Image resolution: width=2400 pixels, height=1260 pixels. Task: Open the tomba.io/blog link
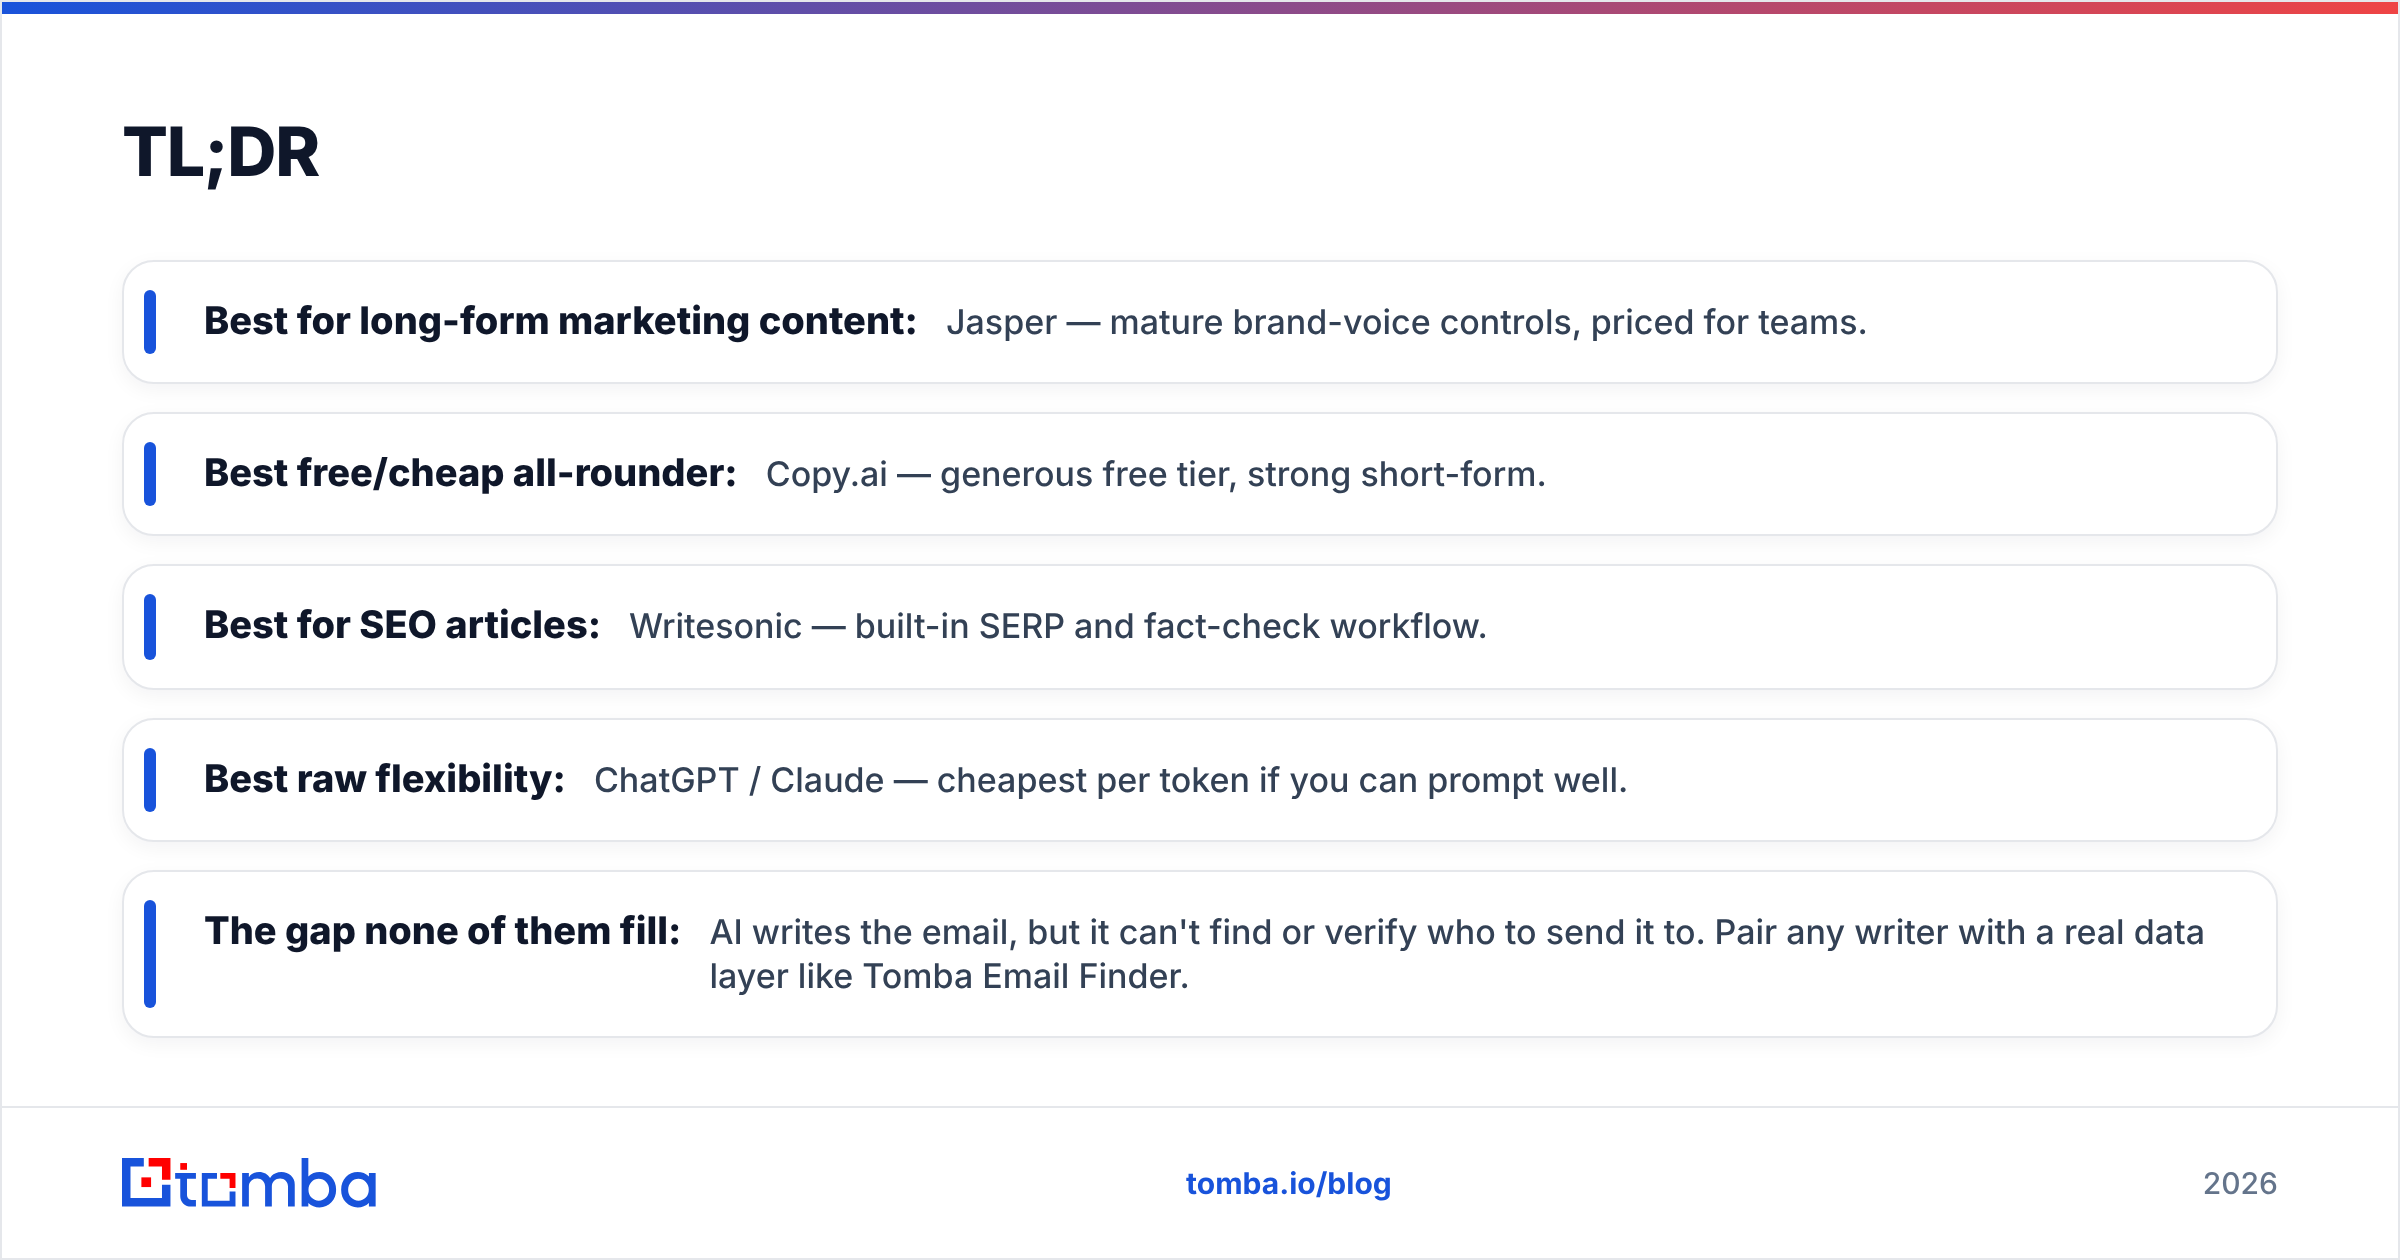click(x=1288, y=1184)
